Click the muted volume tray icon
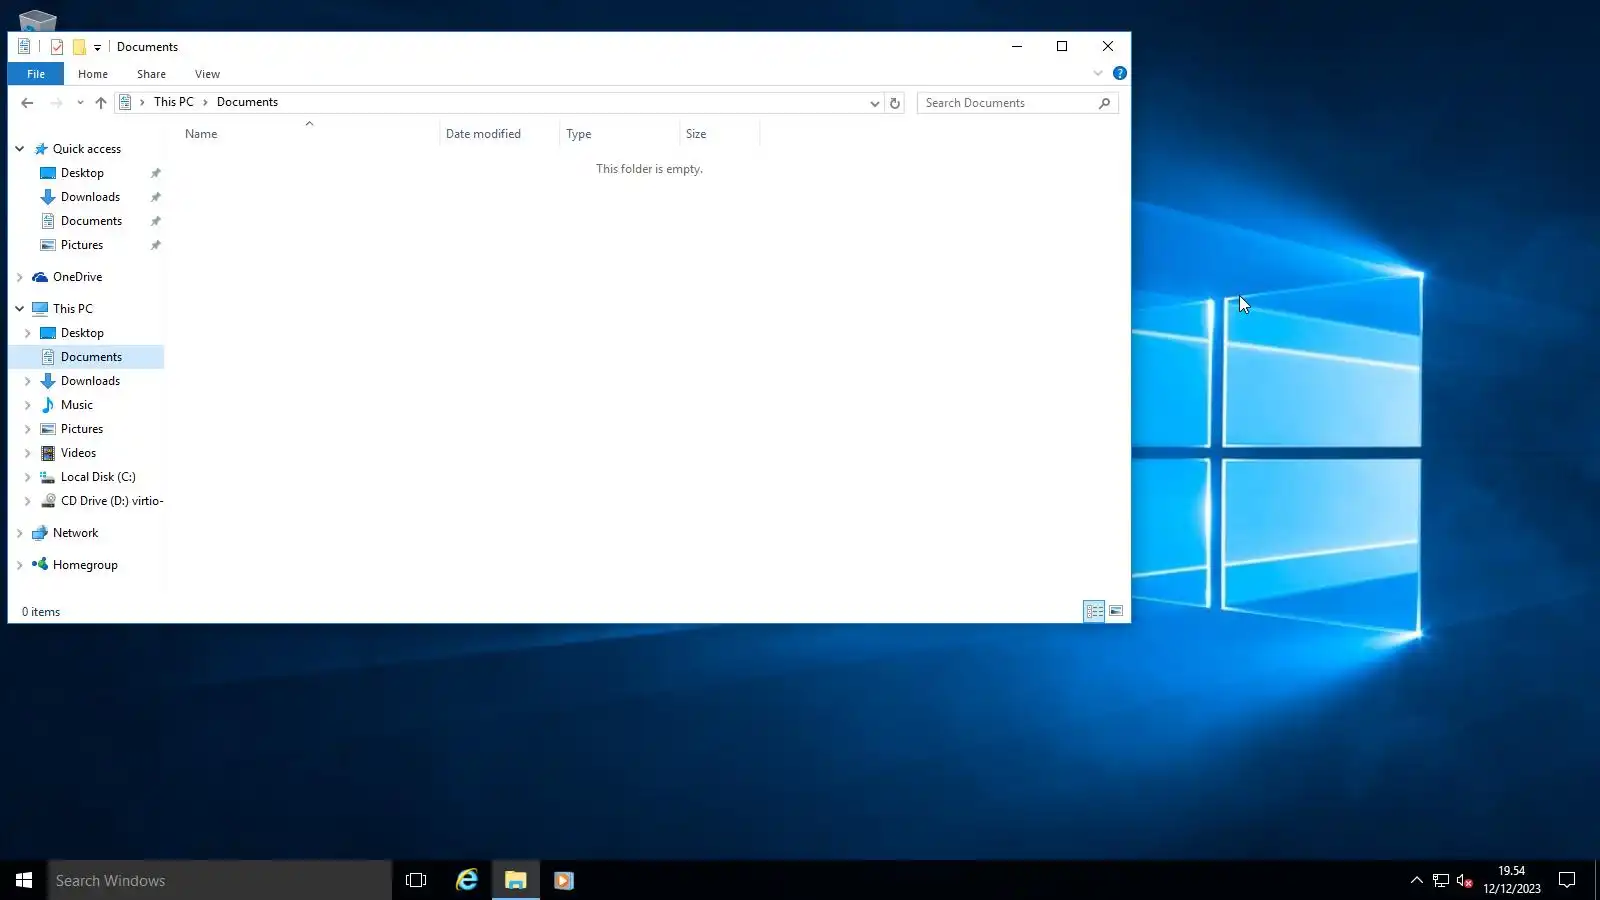 [x=1464, y=880]
